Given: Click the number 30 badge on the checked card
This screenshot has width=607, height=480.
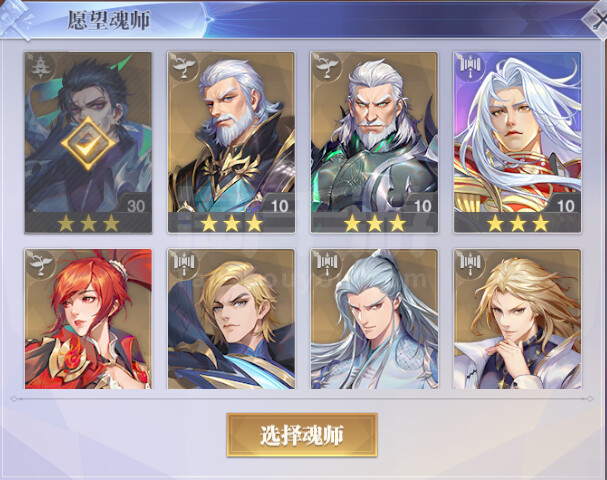Looking at the screenshot, I should pos(136,206).
